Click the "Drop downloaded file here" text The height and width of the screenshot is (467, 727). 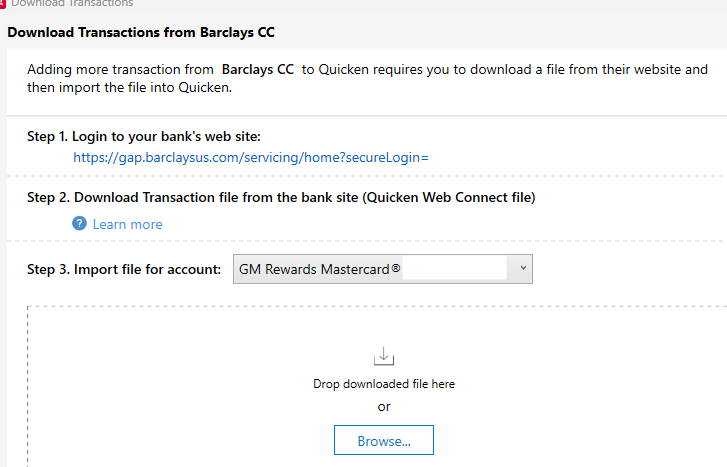(384, 384)
